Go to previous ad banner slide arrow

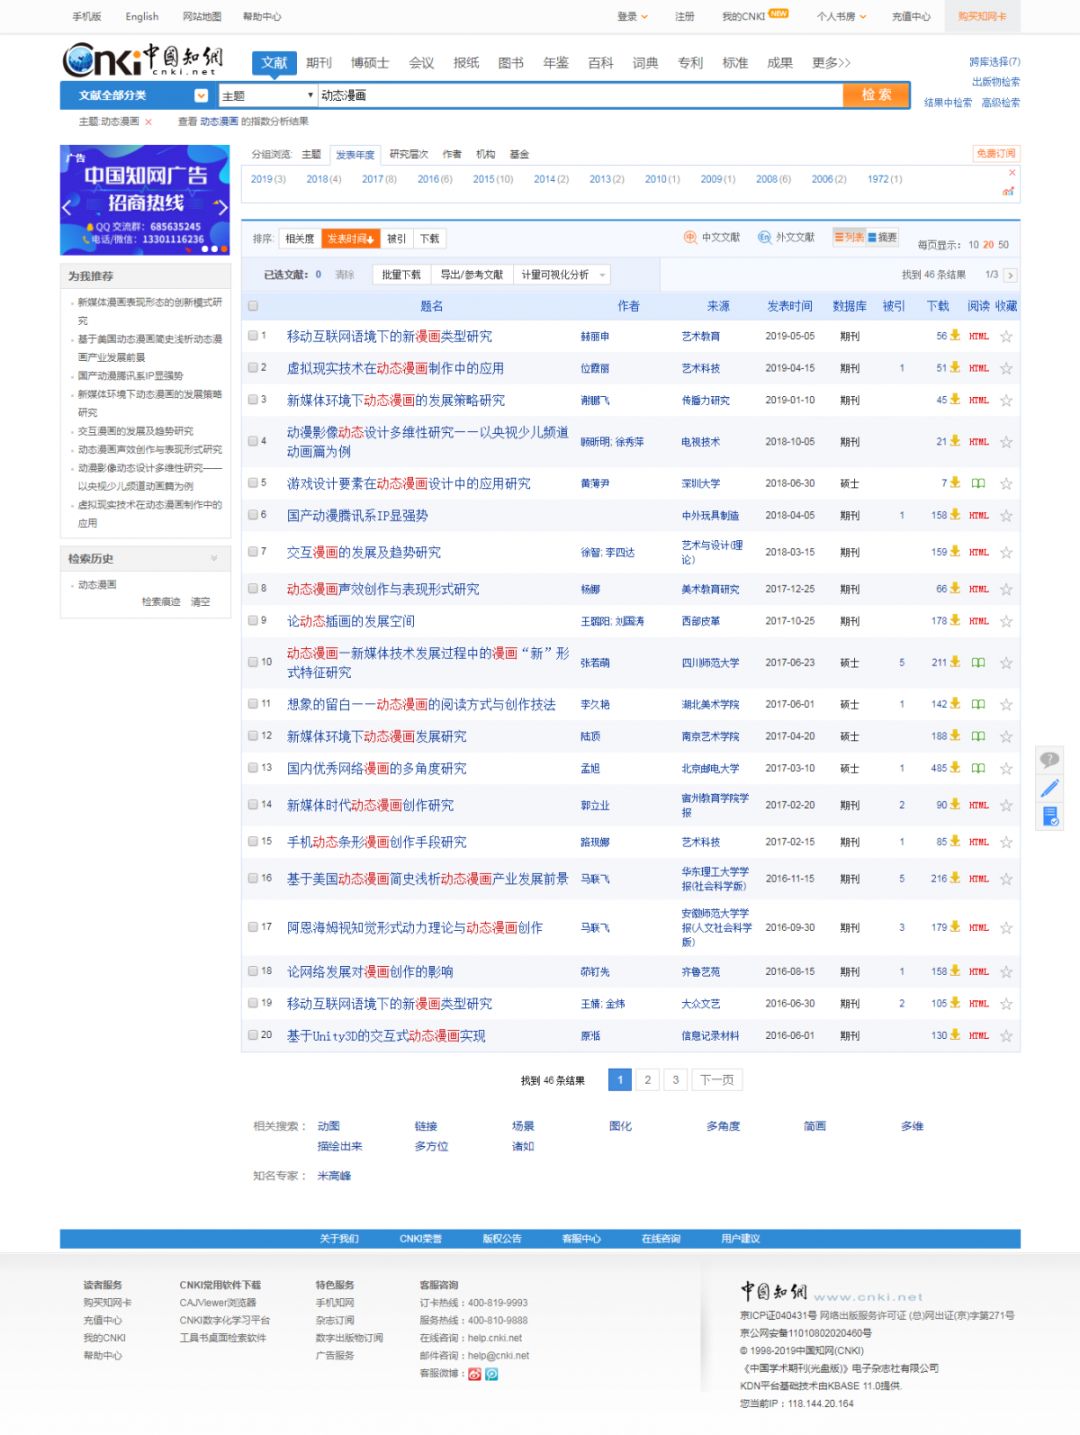point(68,207)
